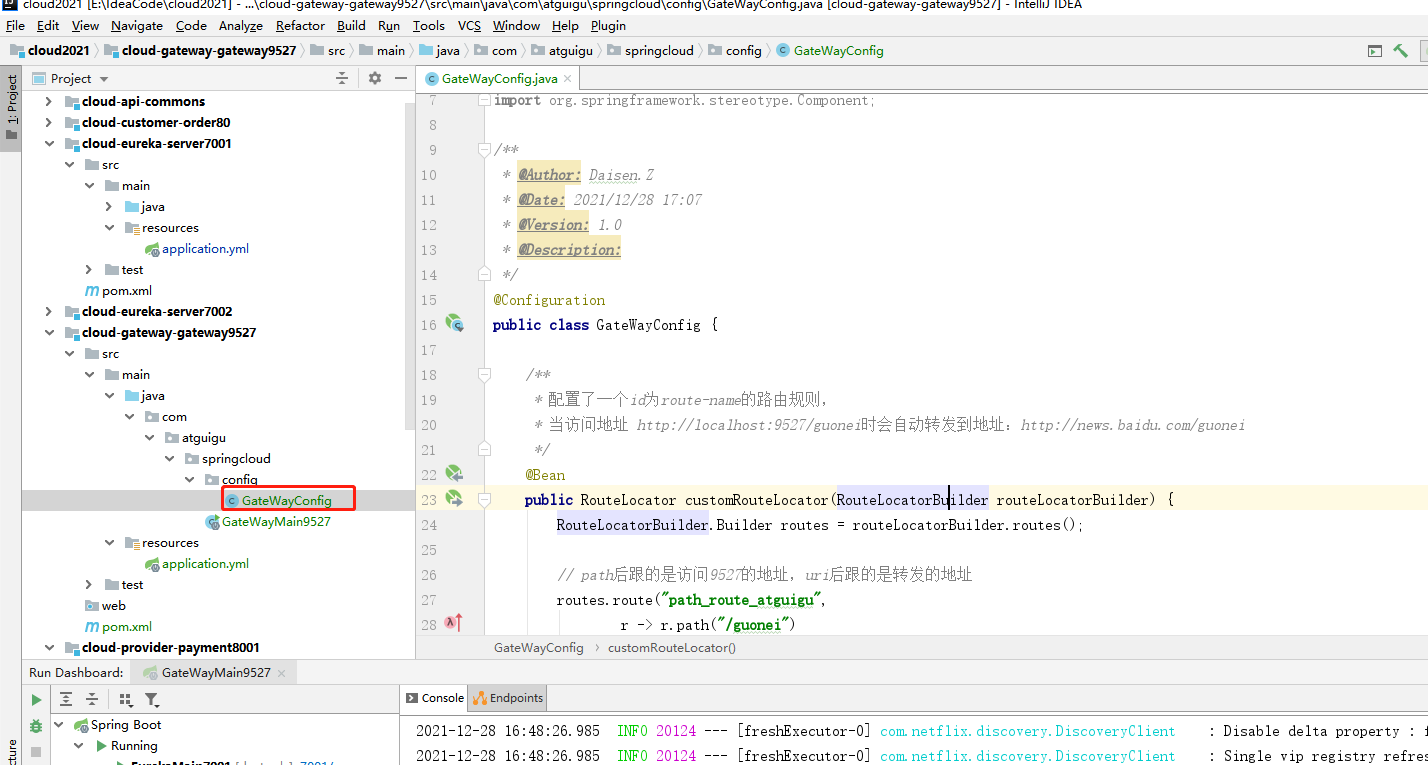The image size is (1428, 765).
Task: Toggle the 1: Project tool window button
Action: (11, 108)
